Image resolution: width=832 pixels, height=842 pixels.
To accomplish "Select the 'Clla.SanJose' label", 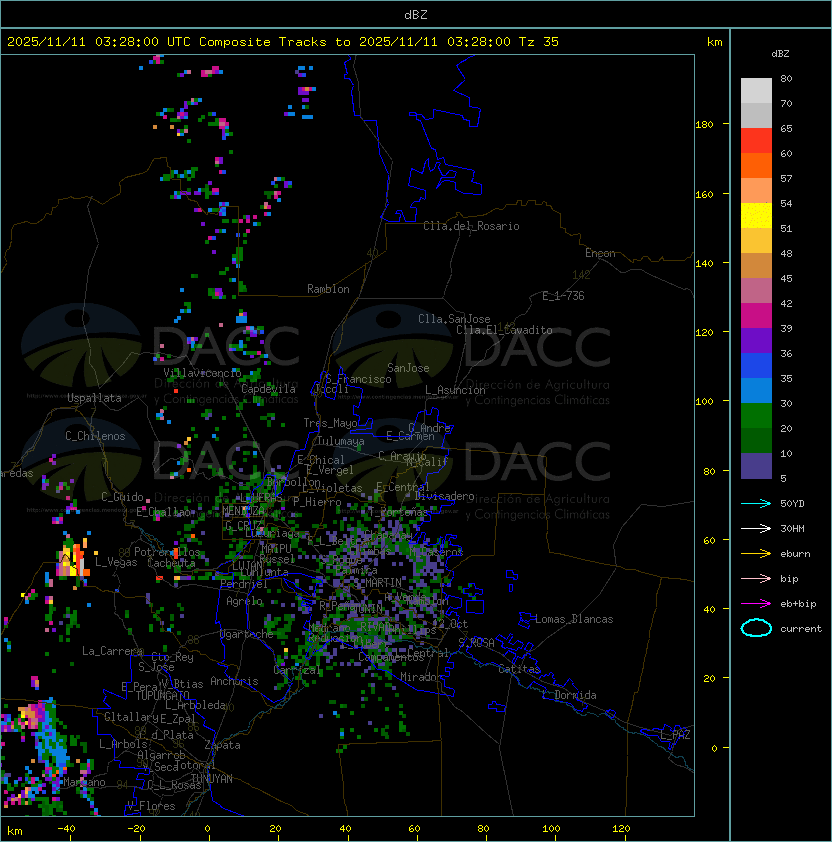I will click(454, 319).
